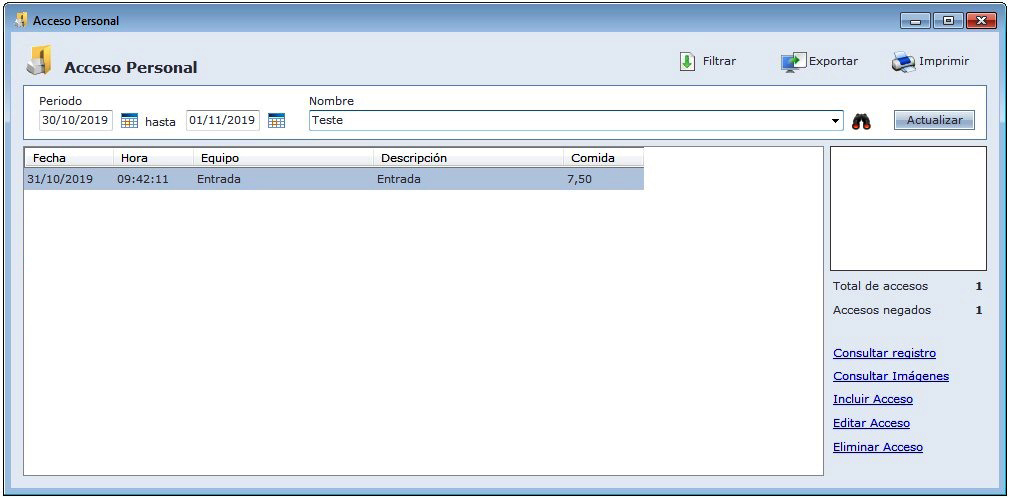Click the binoculars search icon

click(861, 121)
